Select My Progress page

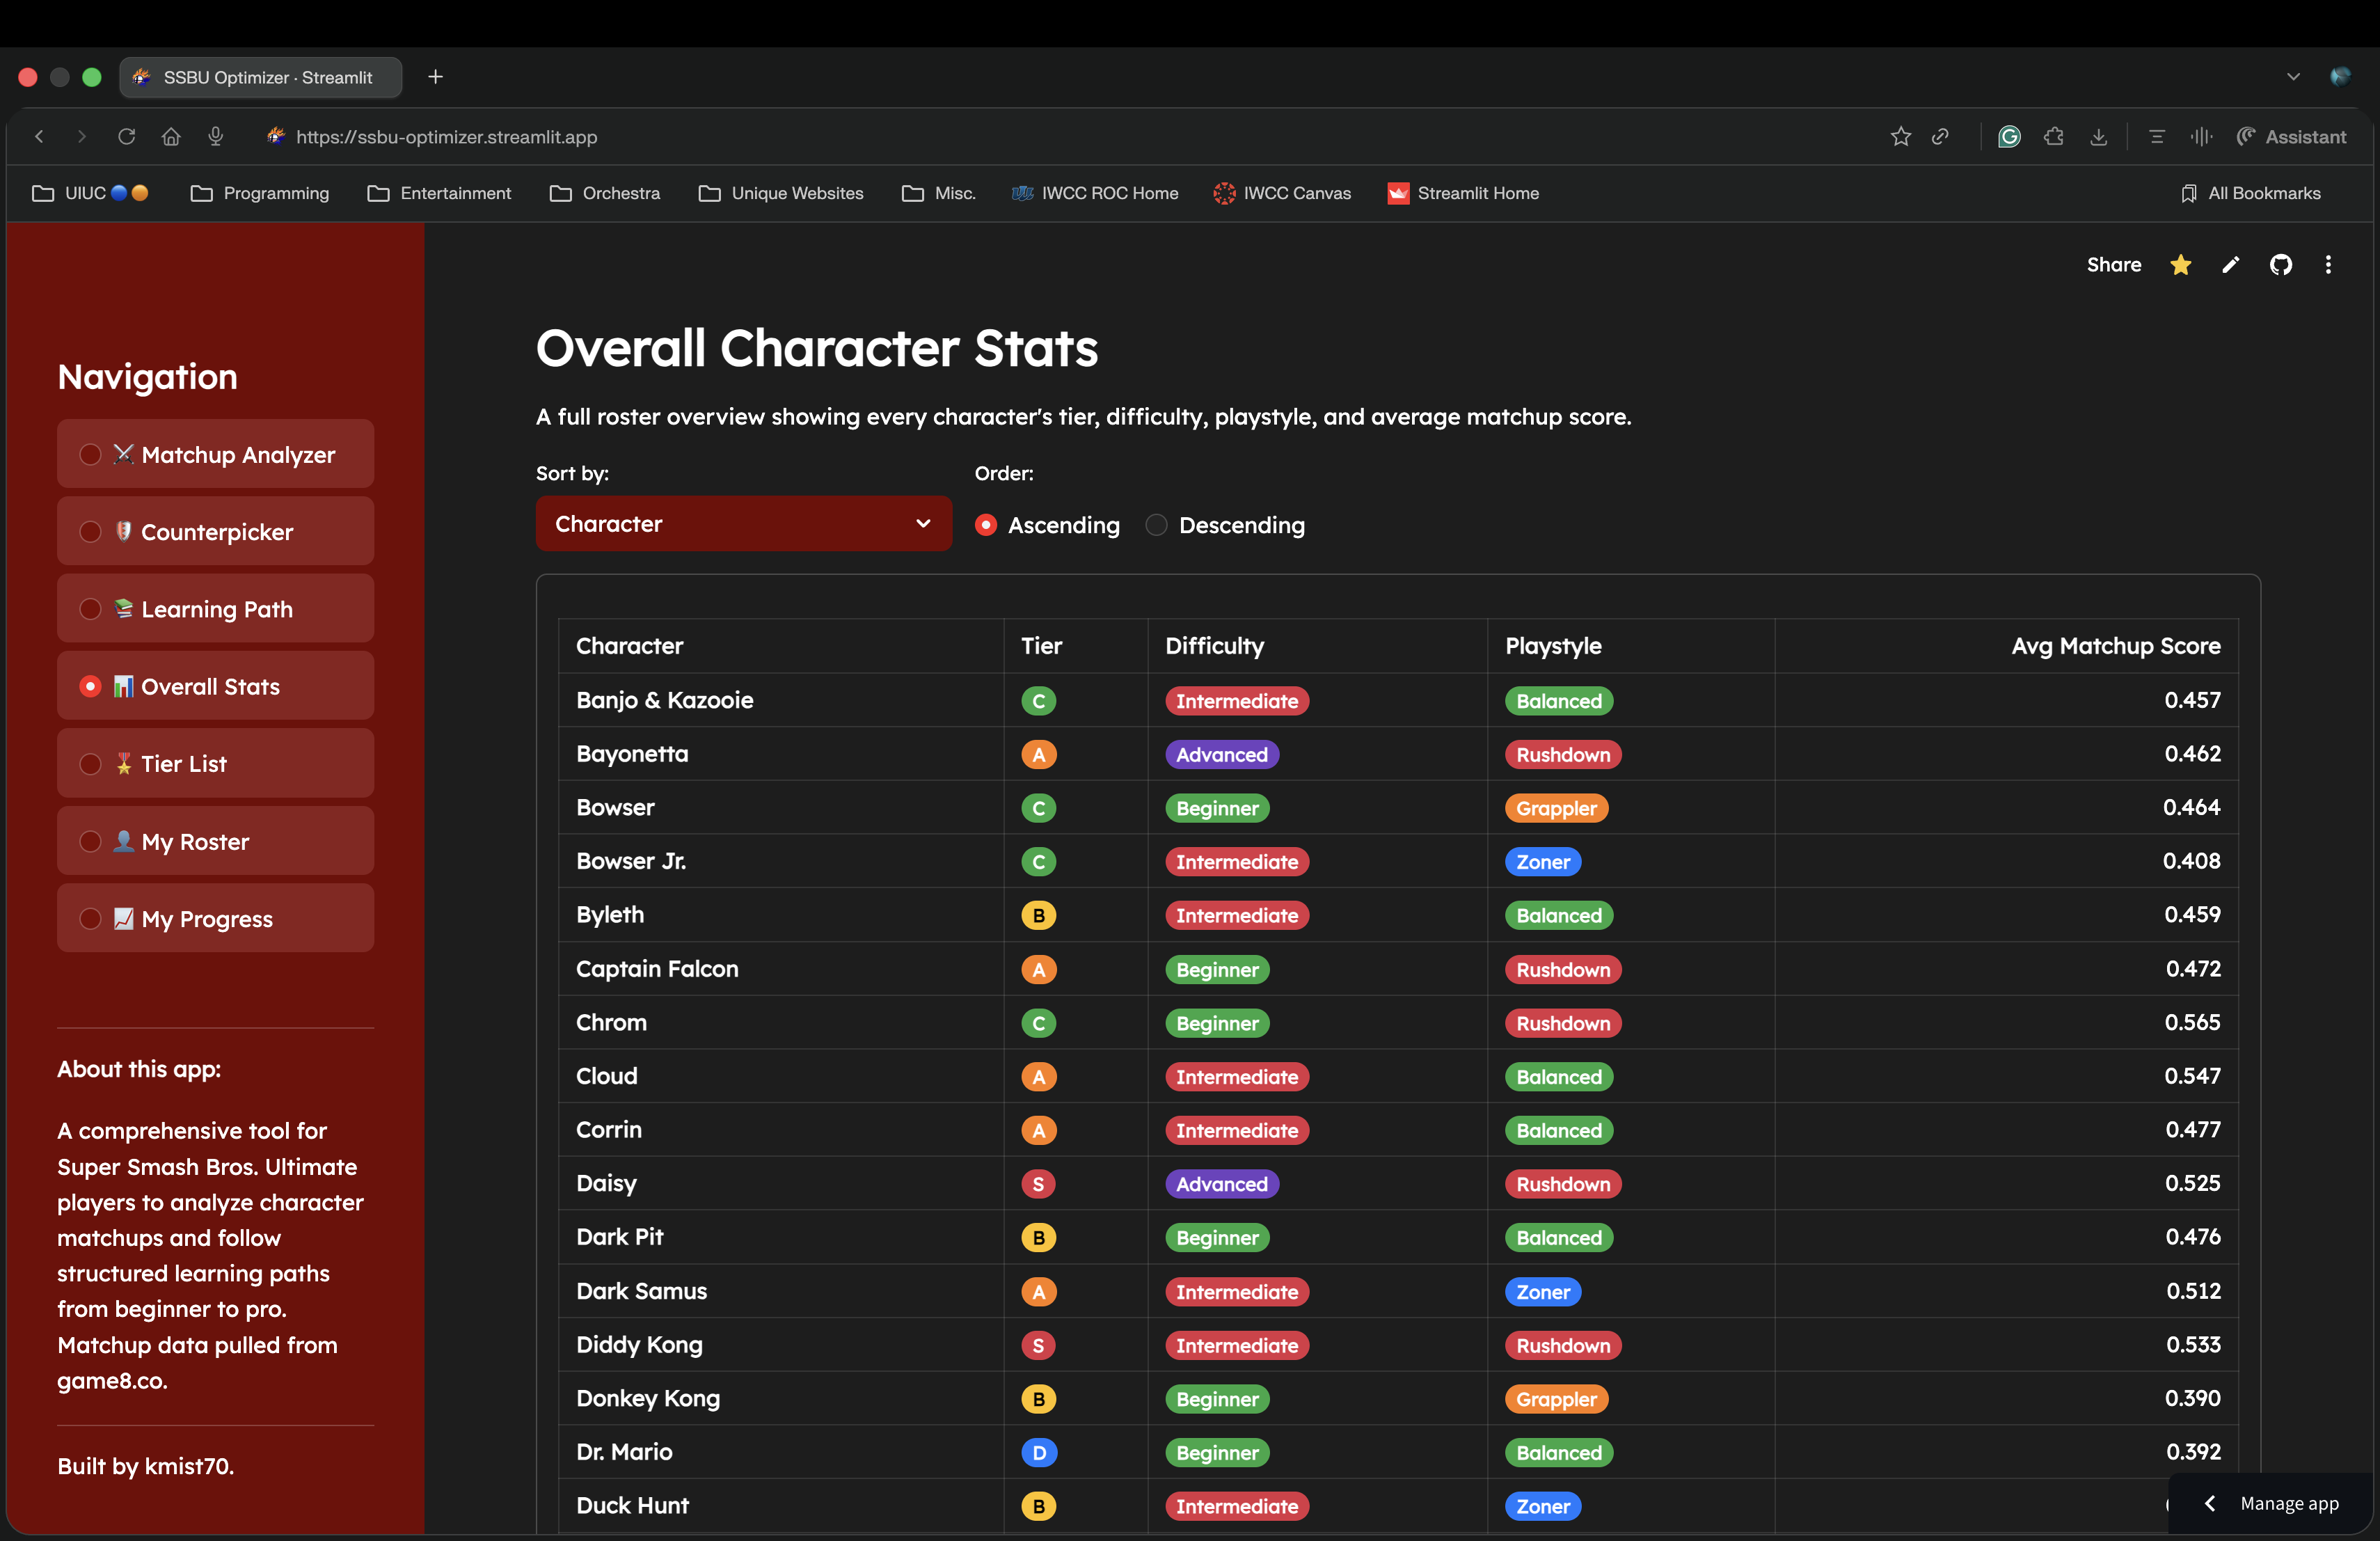(x=215, y=919)
